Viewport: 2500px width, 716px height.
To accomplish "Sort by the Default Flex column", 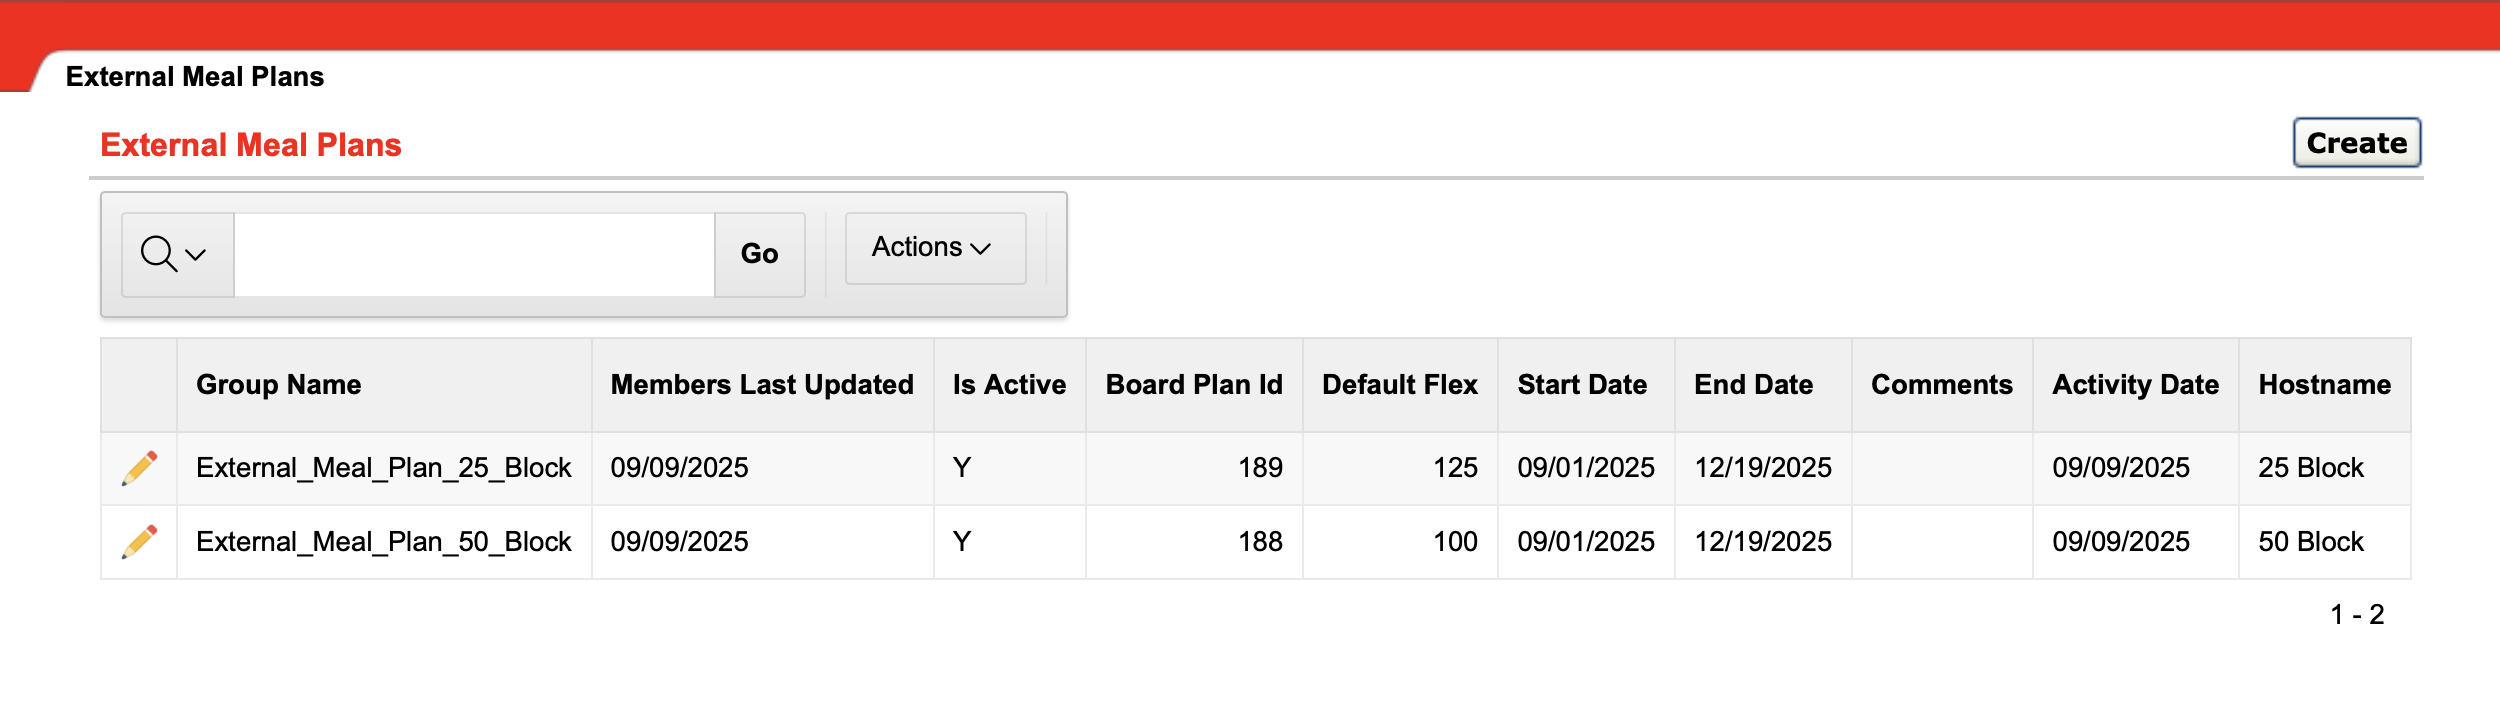I will coord(1400,384).
